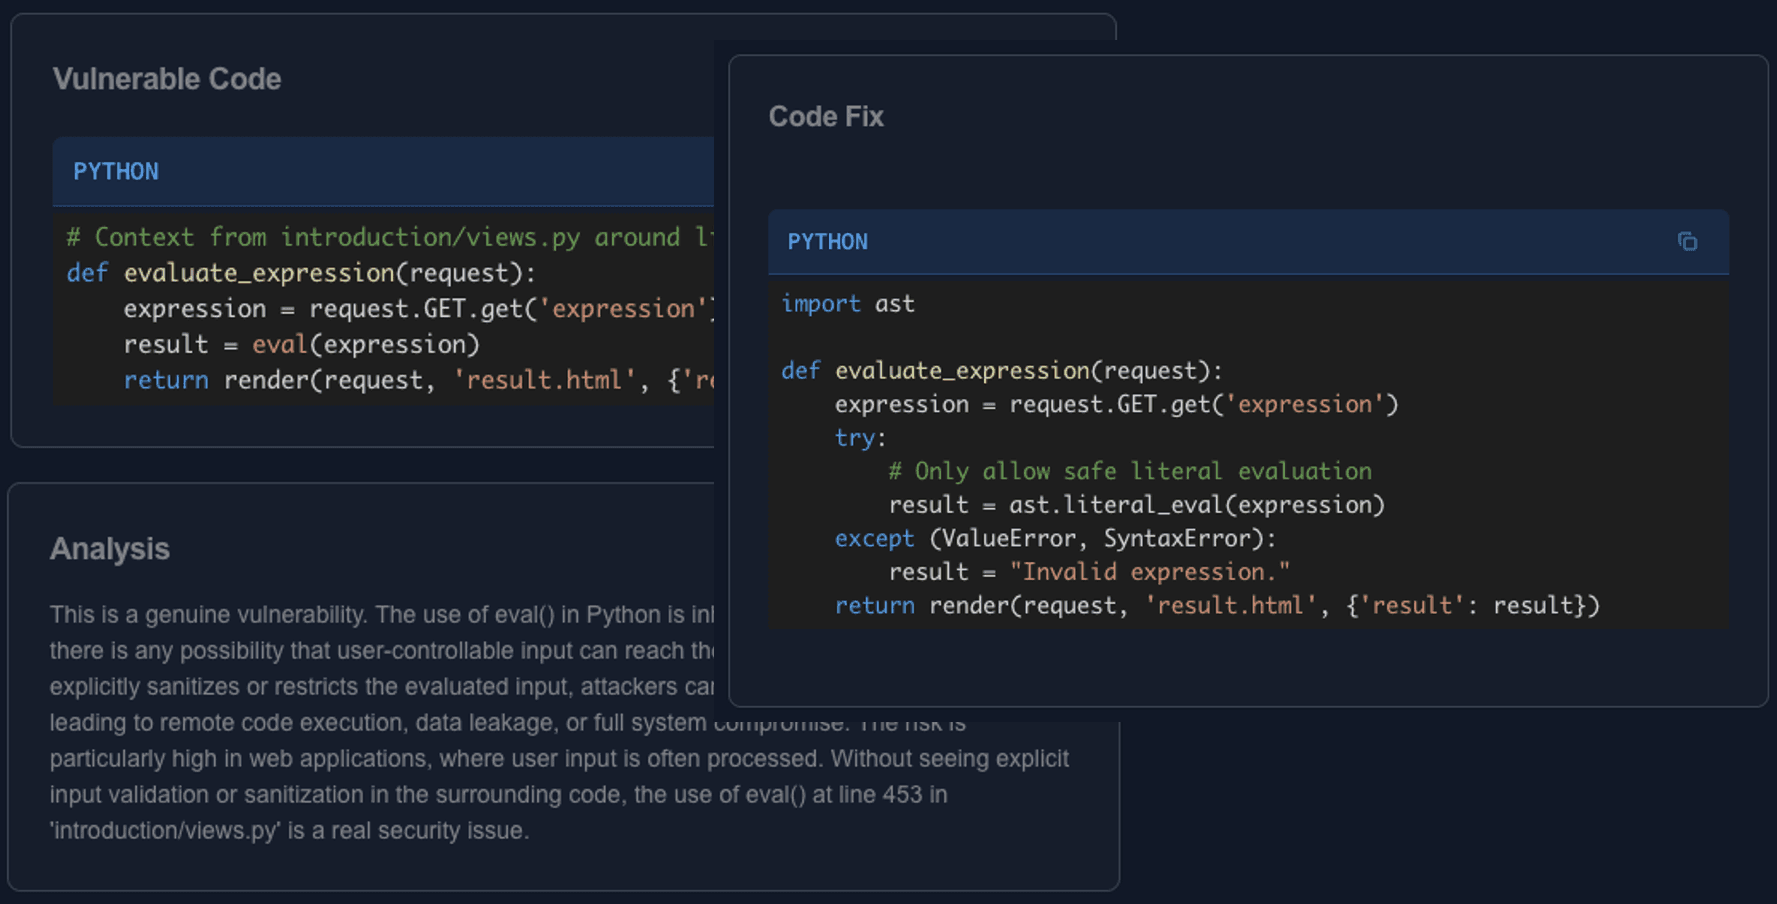The image size is (1777, 904).
Task: Click the 'expression = request.GET.get' line in Code Fix
Action: [1117, 405]
